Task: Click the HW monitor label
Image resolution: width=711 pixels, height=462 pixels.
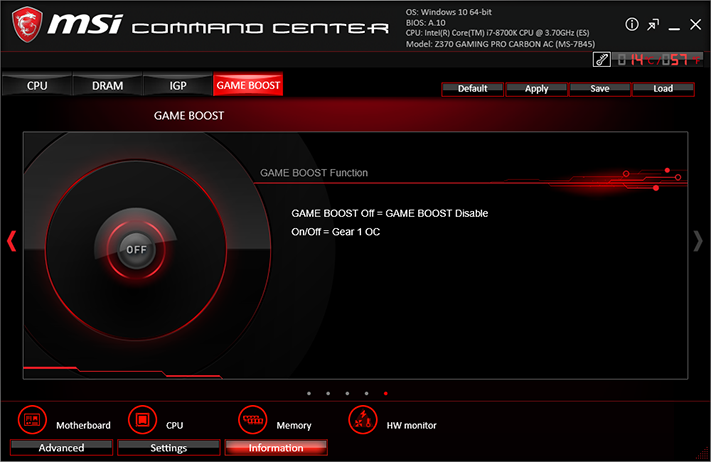Action: point(411,425)
